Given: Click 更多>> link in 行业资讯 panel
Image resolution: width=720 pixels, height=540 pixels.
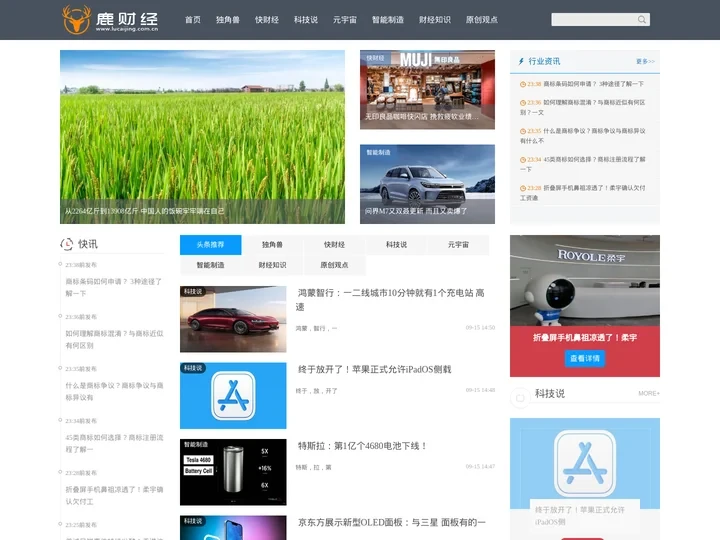Looking at the screenshot, I should (645, 62).
